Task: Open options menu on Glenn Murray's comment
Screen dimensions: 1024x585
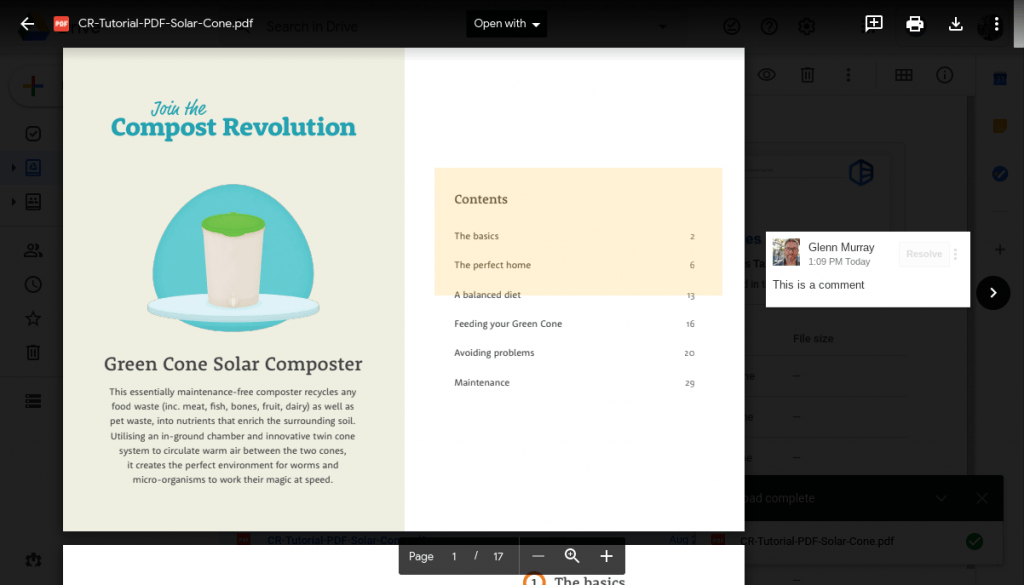Action: [955, 254]
